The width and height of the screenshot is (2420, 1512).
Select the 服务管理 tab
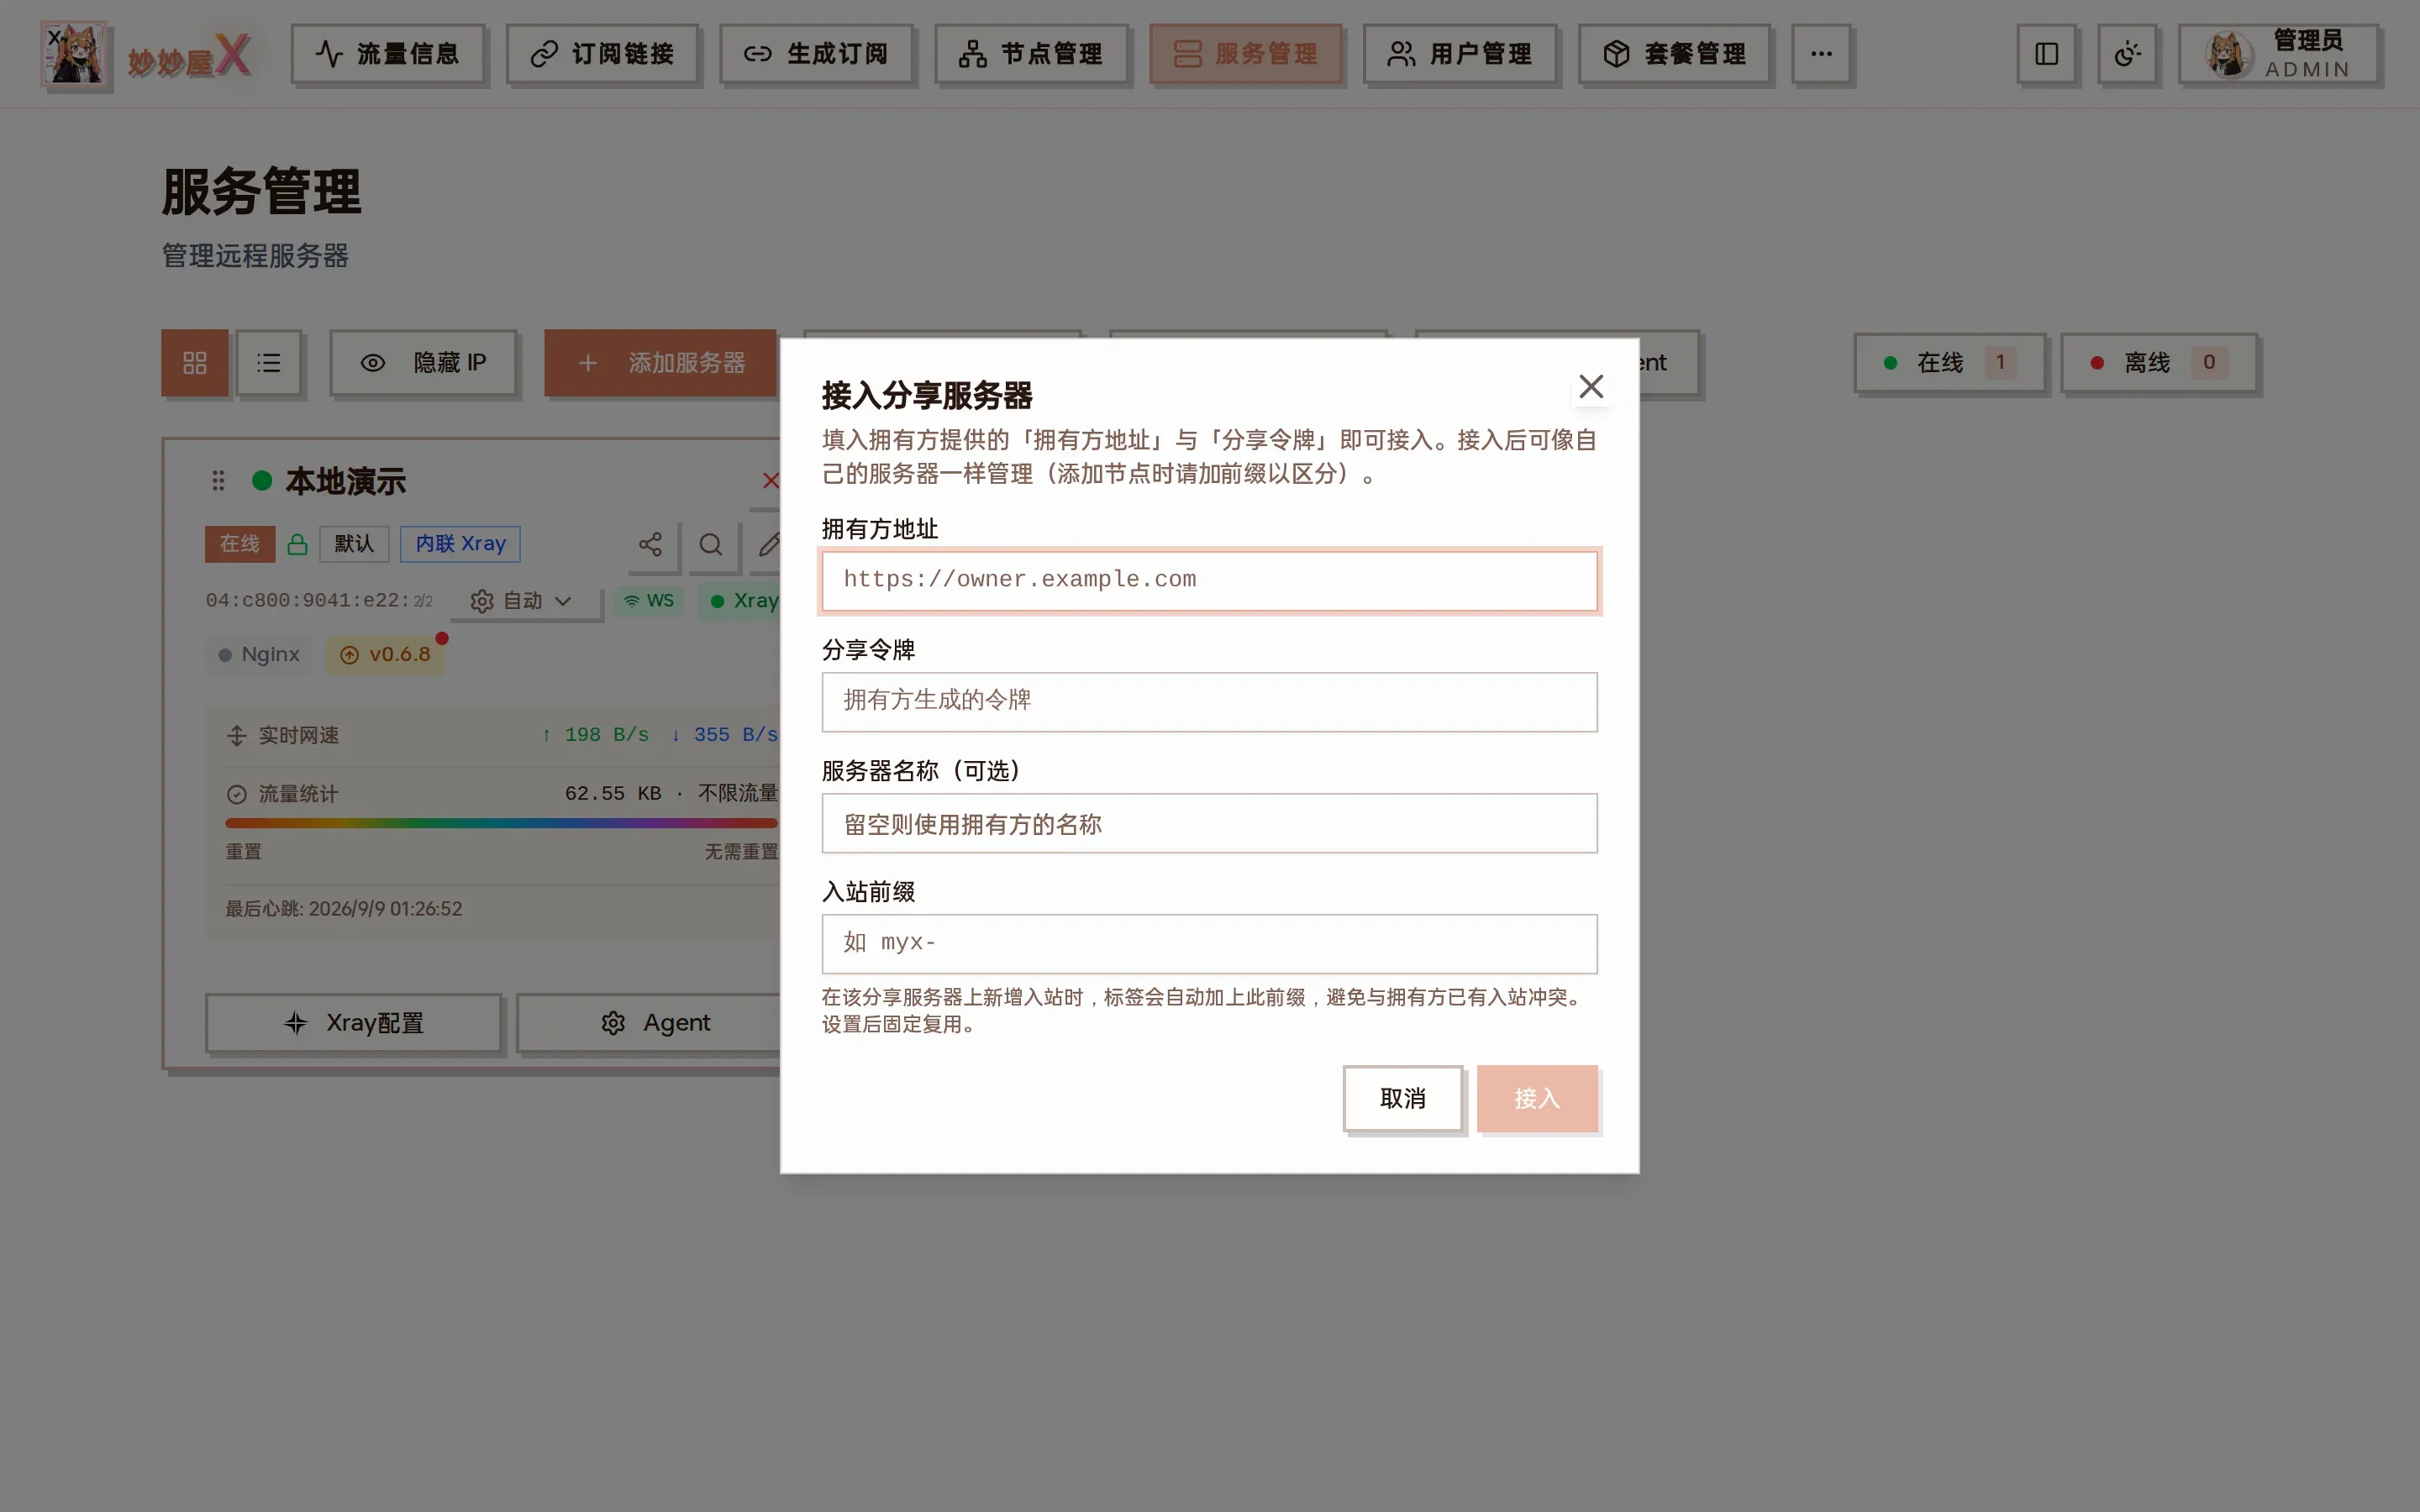click(x=1245, y=54)
